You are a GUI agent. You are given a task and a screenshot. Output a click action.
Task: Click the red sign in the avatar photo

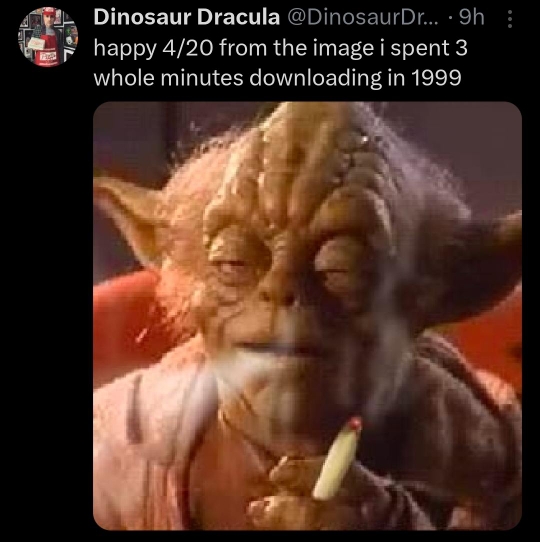coord(47,58)
